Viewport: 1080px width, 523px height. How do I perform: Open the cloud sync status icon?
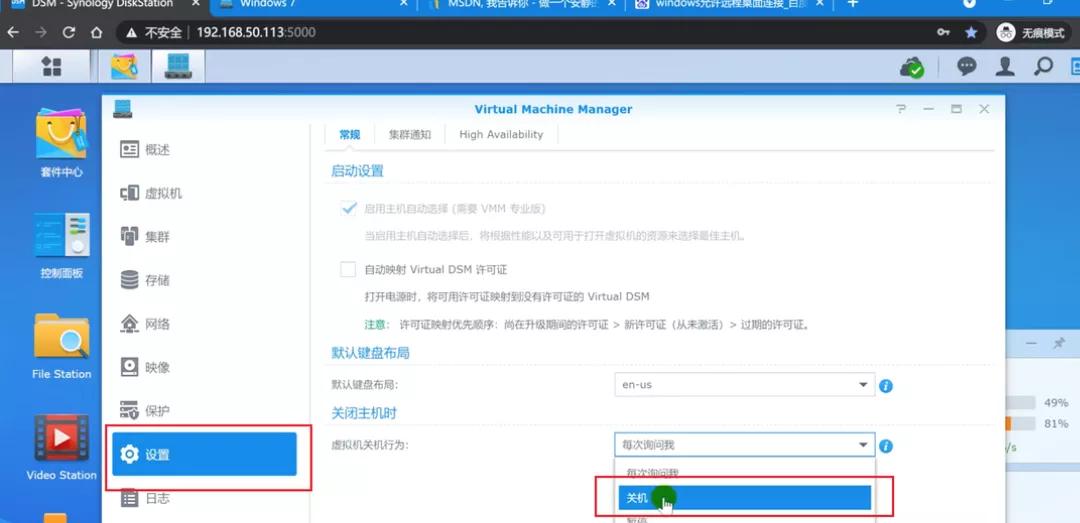pos(912,67)
